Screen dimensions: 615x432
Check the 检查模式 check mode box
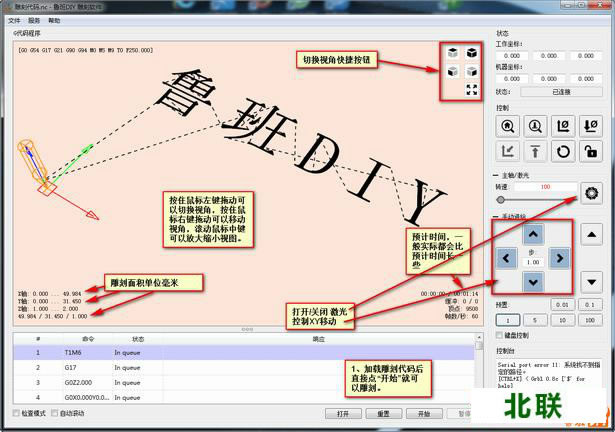pyautogui.click(x=15, y=413)
